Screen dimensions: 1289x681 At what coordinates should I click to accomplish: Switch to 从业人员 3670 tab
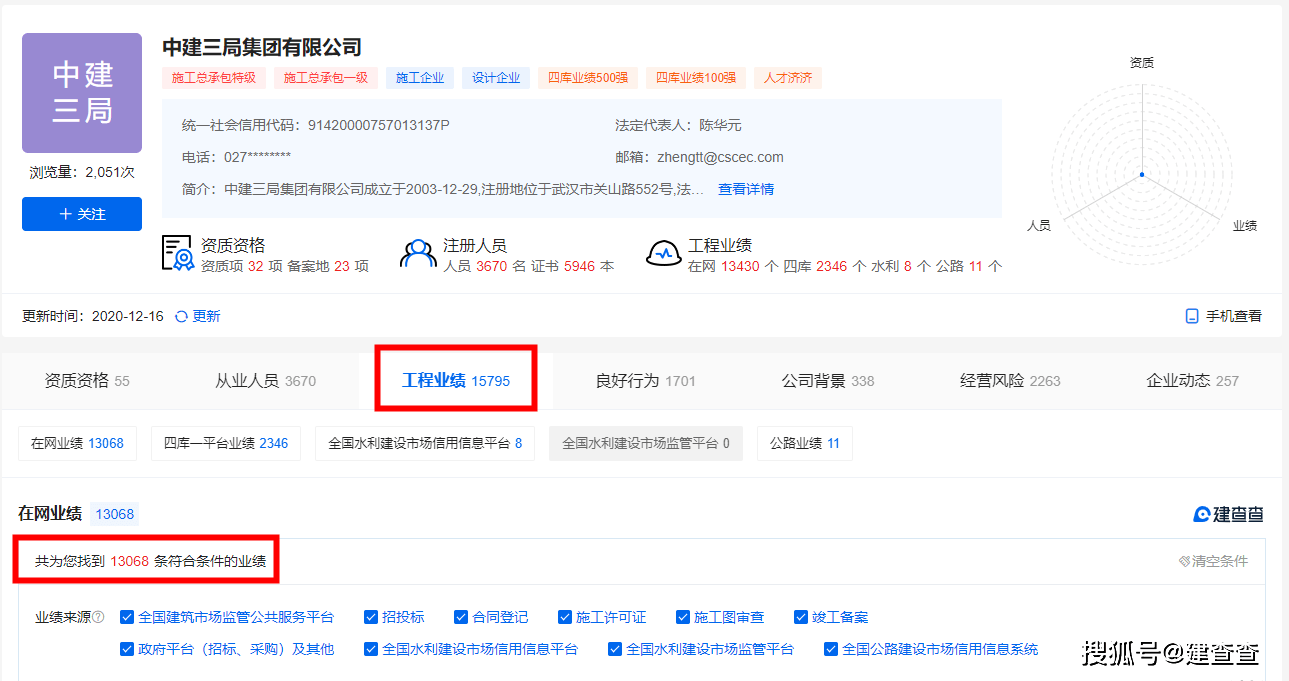tap(265, 381)
